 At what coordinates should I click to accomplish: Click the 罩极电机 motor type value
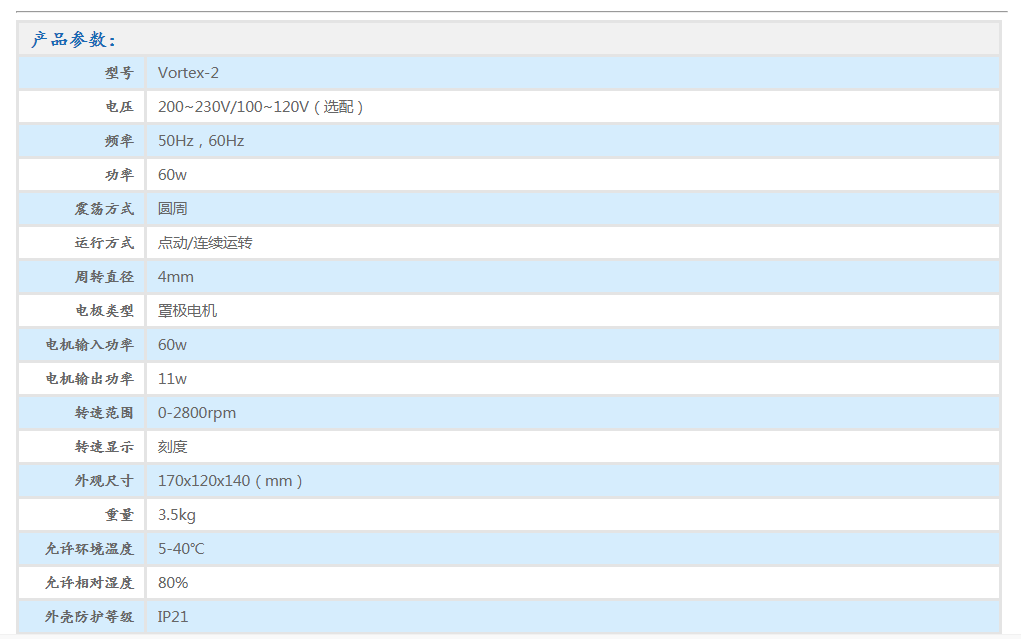(187, 311)
